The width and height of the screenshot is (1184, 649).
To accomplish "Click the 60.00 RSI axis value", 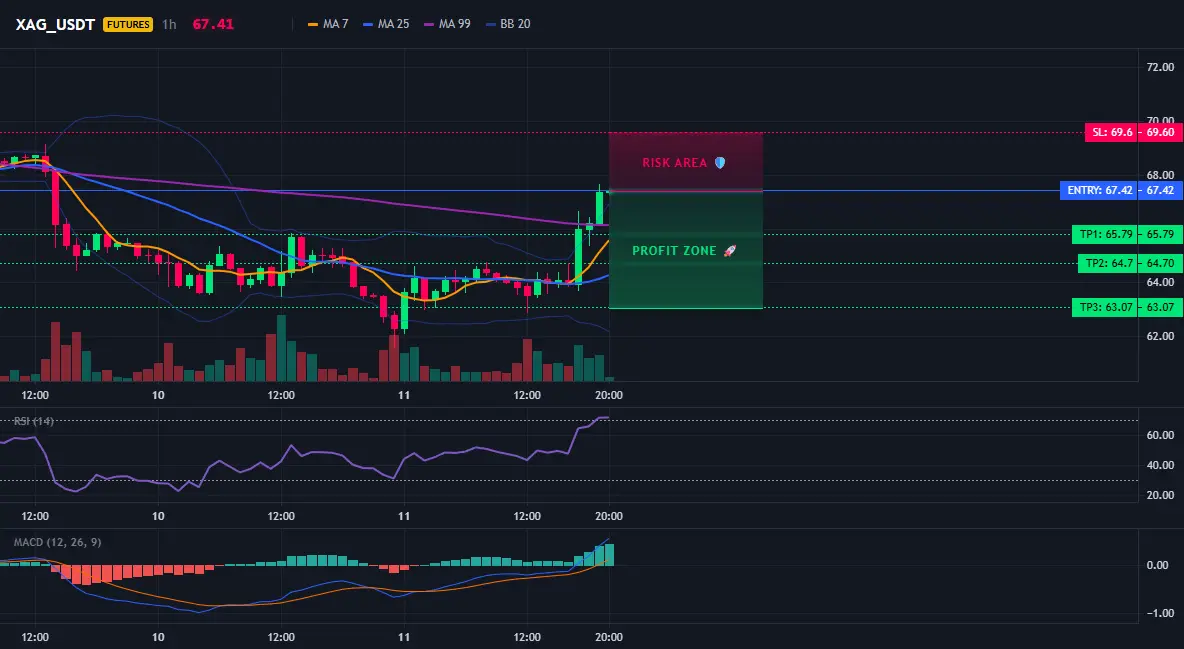I will click(1160, 435).
